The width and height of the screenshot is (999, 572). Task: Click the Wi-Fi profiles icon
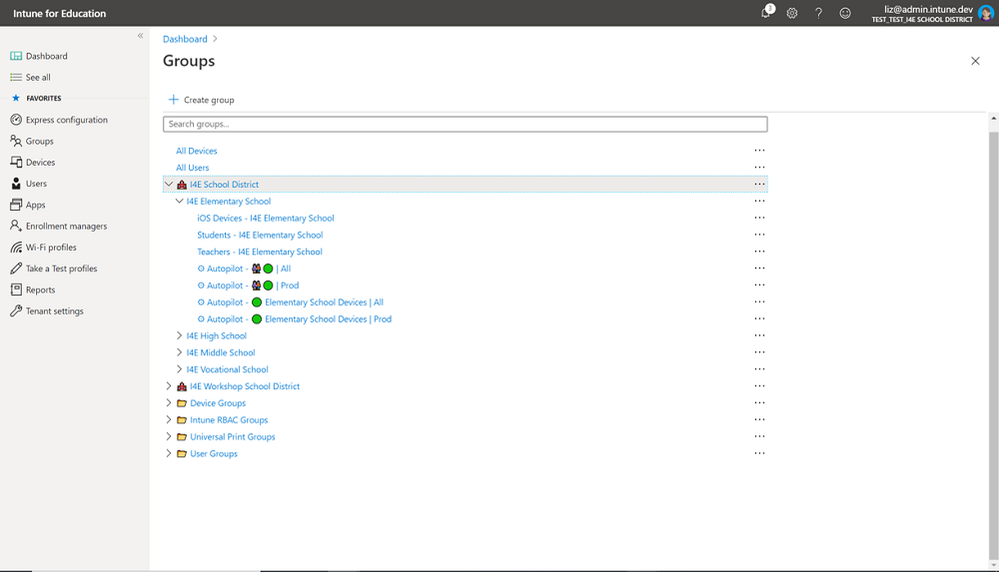pyautogui.click(x=16, y=247)
